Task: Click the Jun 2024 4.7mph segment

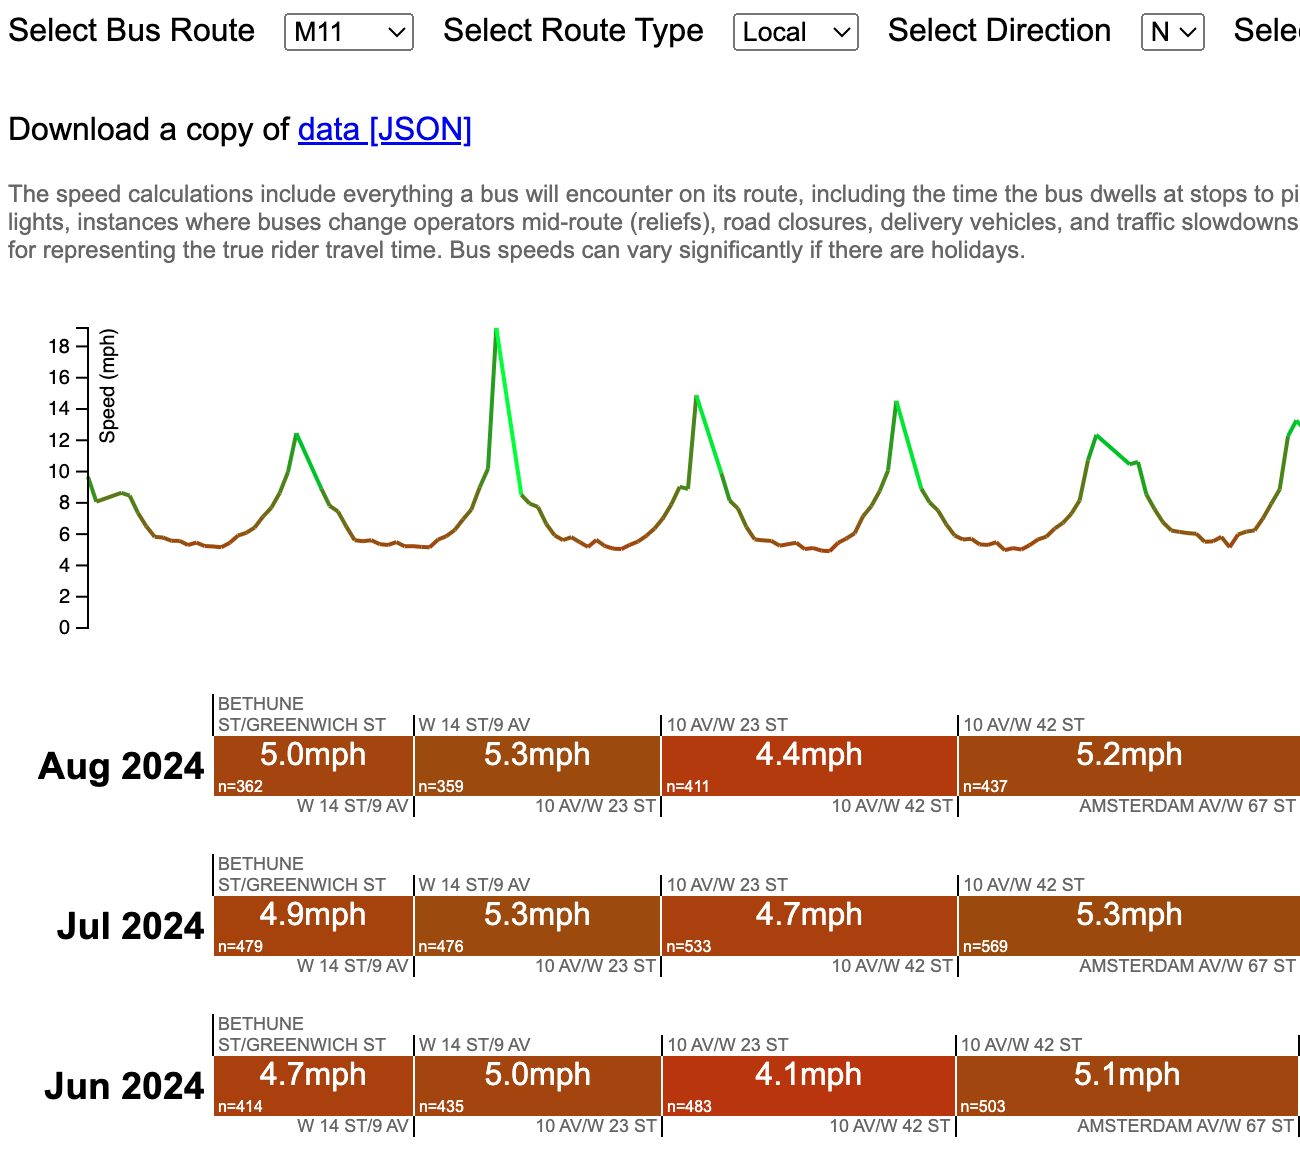Action: pyautogui.click(x=313, y=1086)
